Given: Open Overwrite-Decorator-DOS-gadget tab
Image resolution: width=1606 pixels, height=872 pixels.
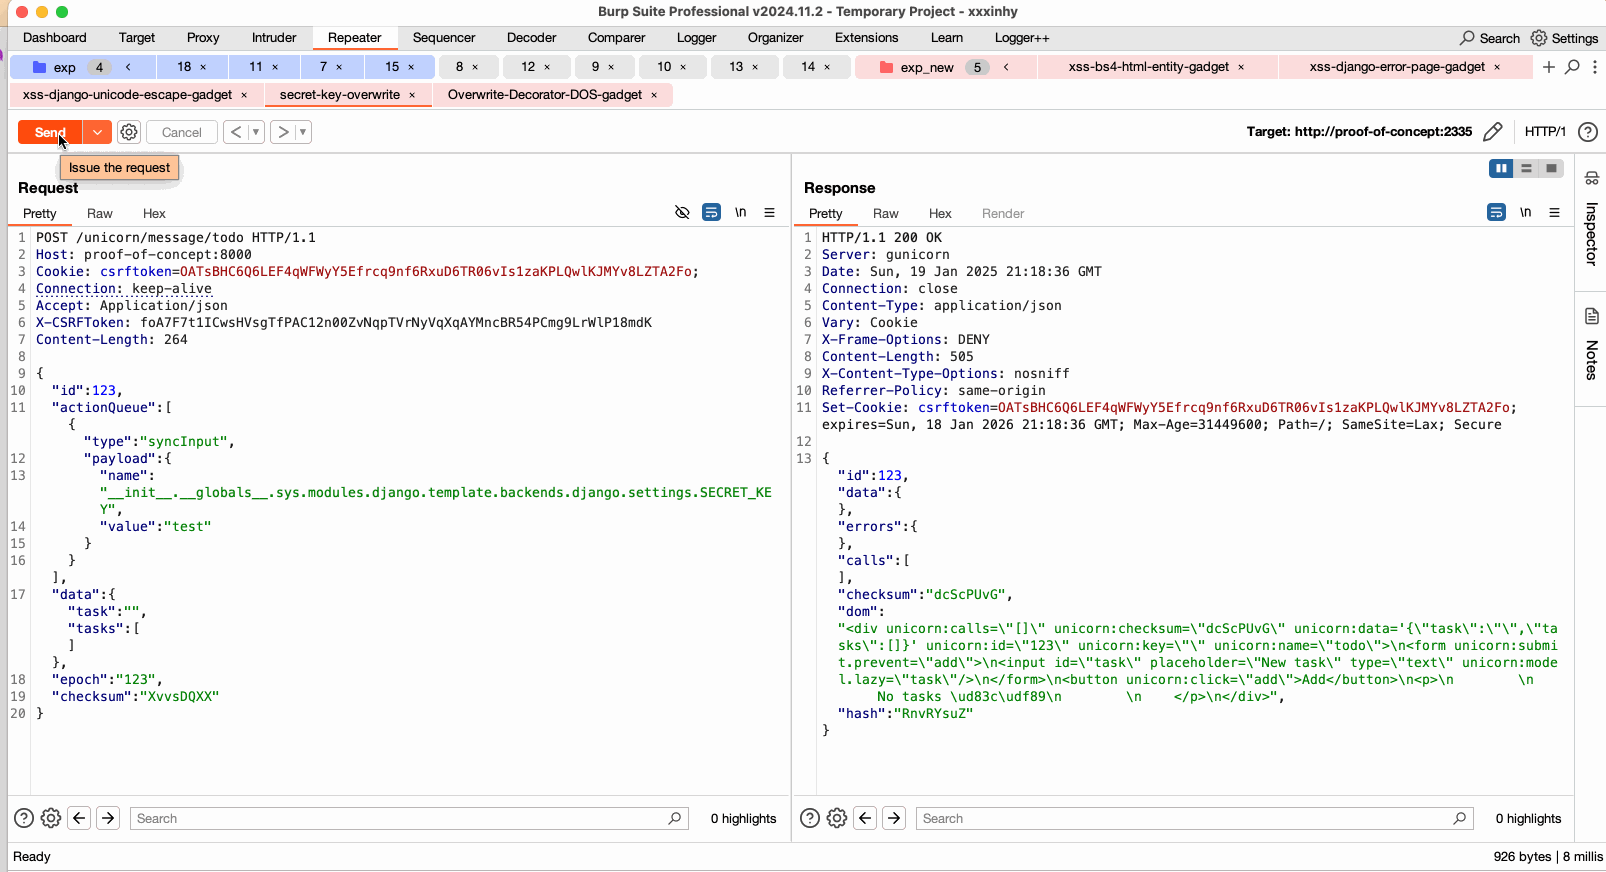Looking at the screenshot, I should point(545,95).
